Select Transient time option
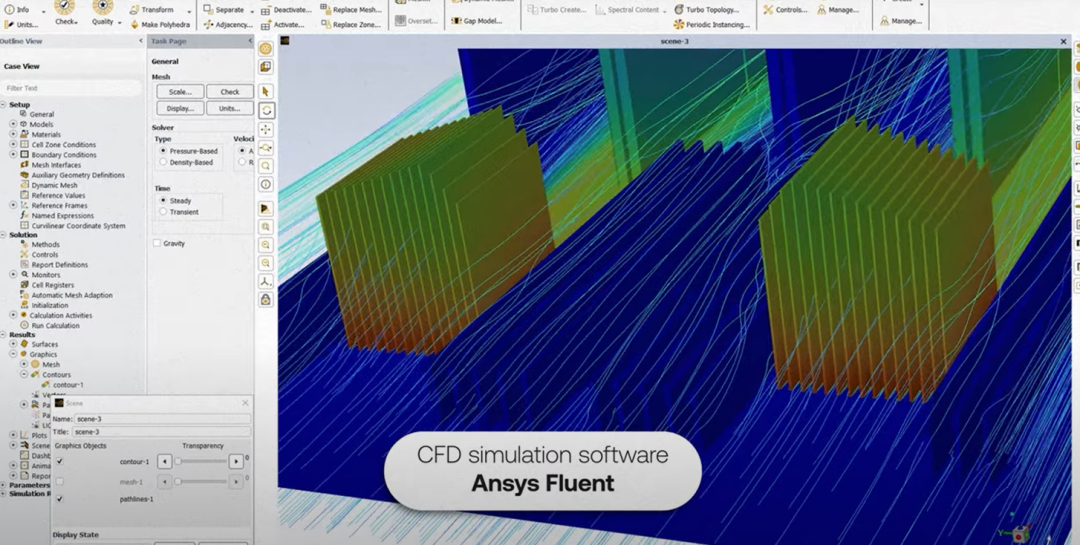The width and height of the screenshot is (1080, 545). tap(163, 212)
